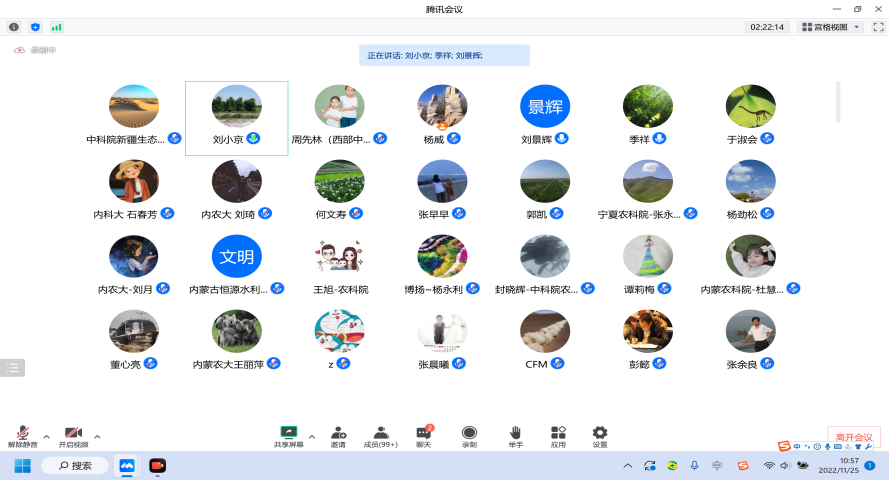This screenshot has height=480, width=889.
Task: Click the 离开会议 leave meeting button
Action: coord(853,437)
